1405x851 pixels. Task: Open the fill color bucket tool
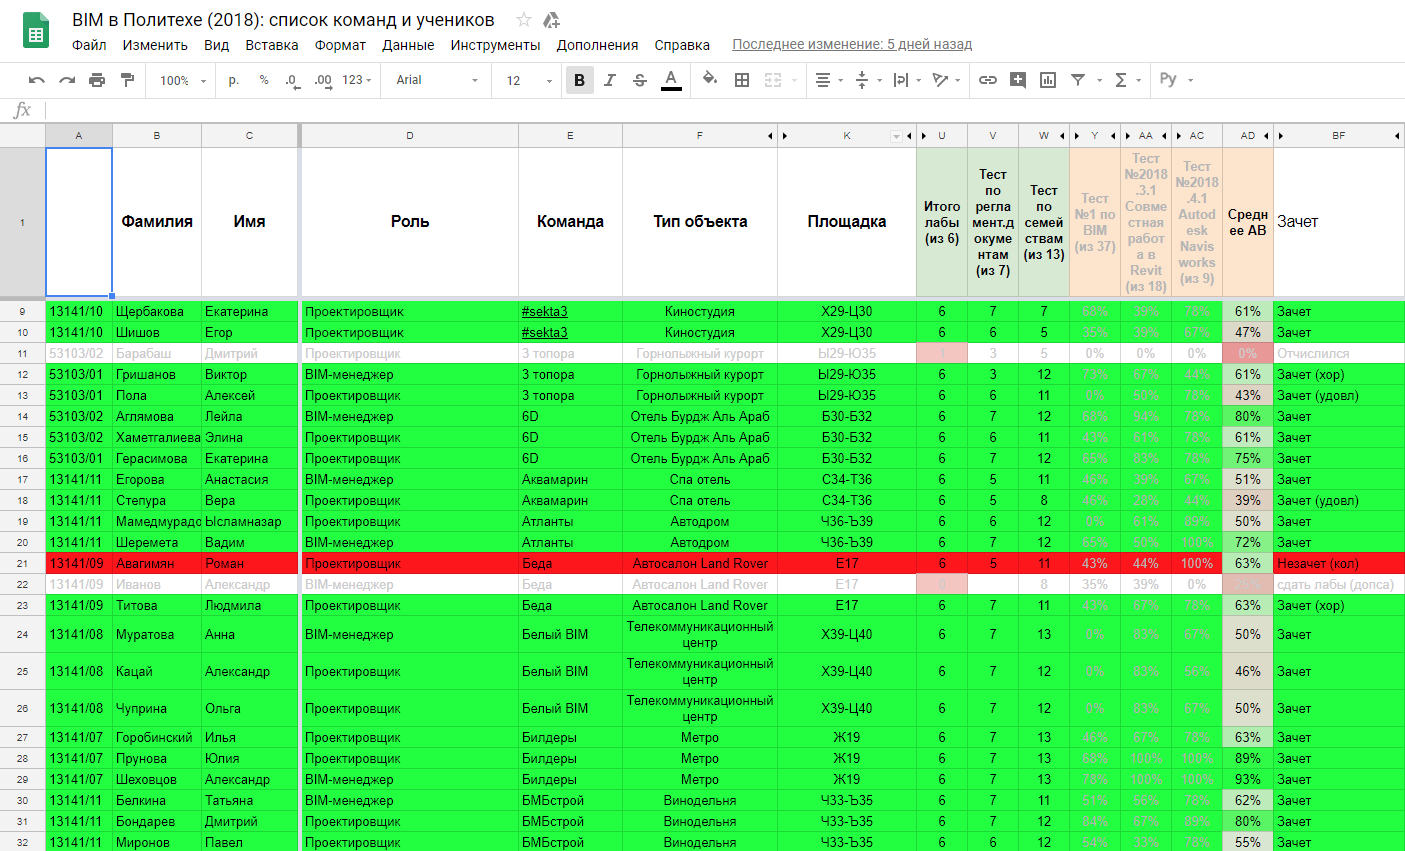709,80
